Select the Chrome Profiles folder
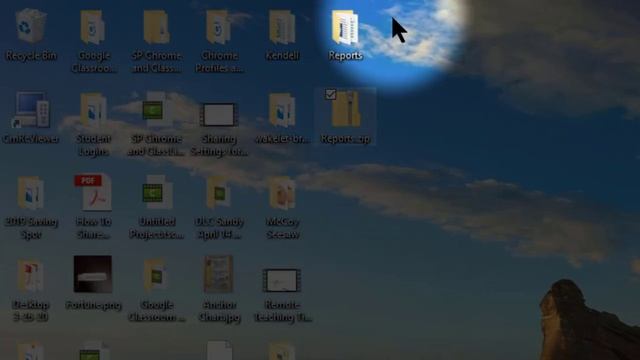The height and width of the screenshot is (360, 640). click(x=219, y=28)
